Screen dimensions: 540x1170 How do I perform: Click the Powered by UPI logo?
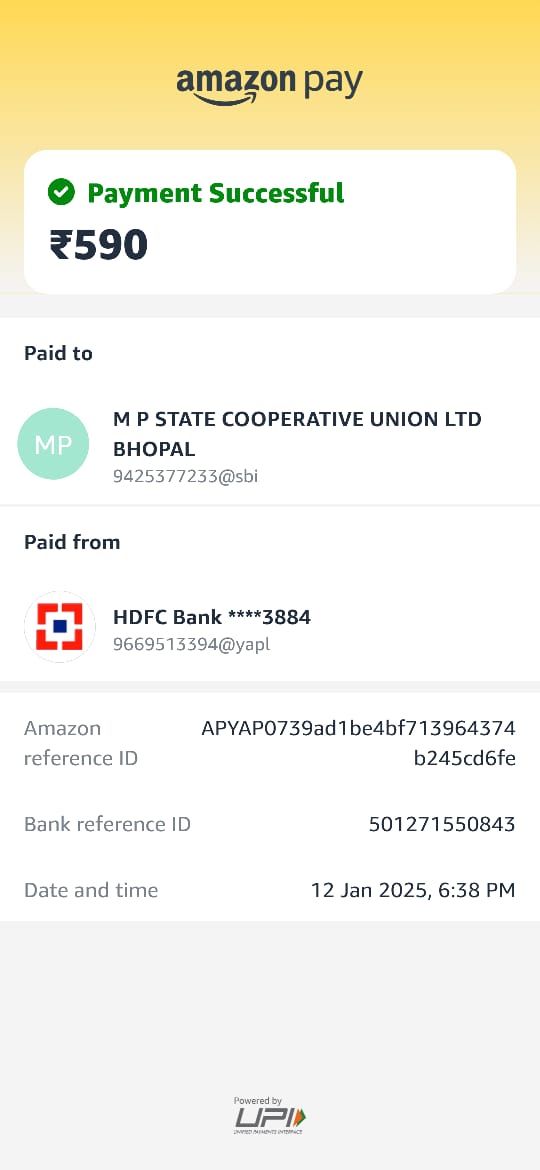click(270, 1116)
